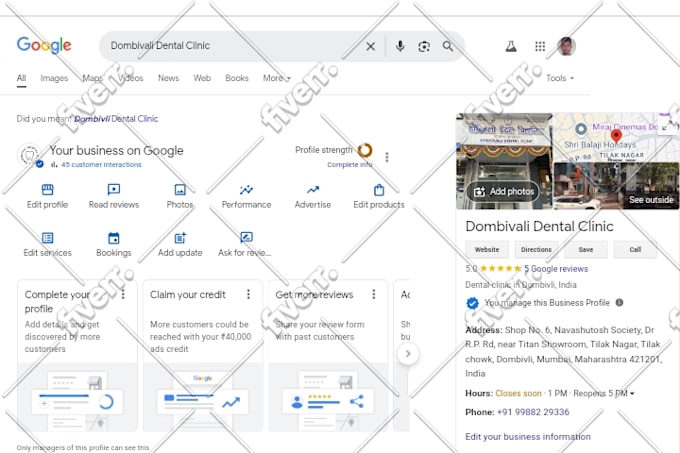Screen dimensions: 680x453
Task: Open Add update post icon
Action: [x=180, y=238]
